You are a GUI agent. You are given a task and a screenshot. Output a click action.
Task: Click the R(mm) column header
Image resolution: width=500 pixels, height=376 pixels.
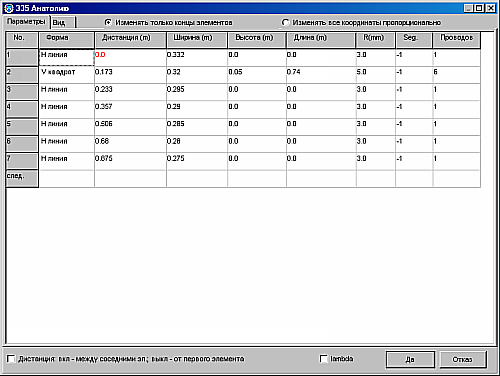tap(376, 40)
